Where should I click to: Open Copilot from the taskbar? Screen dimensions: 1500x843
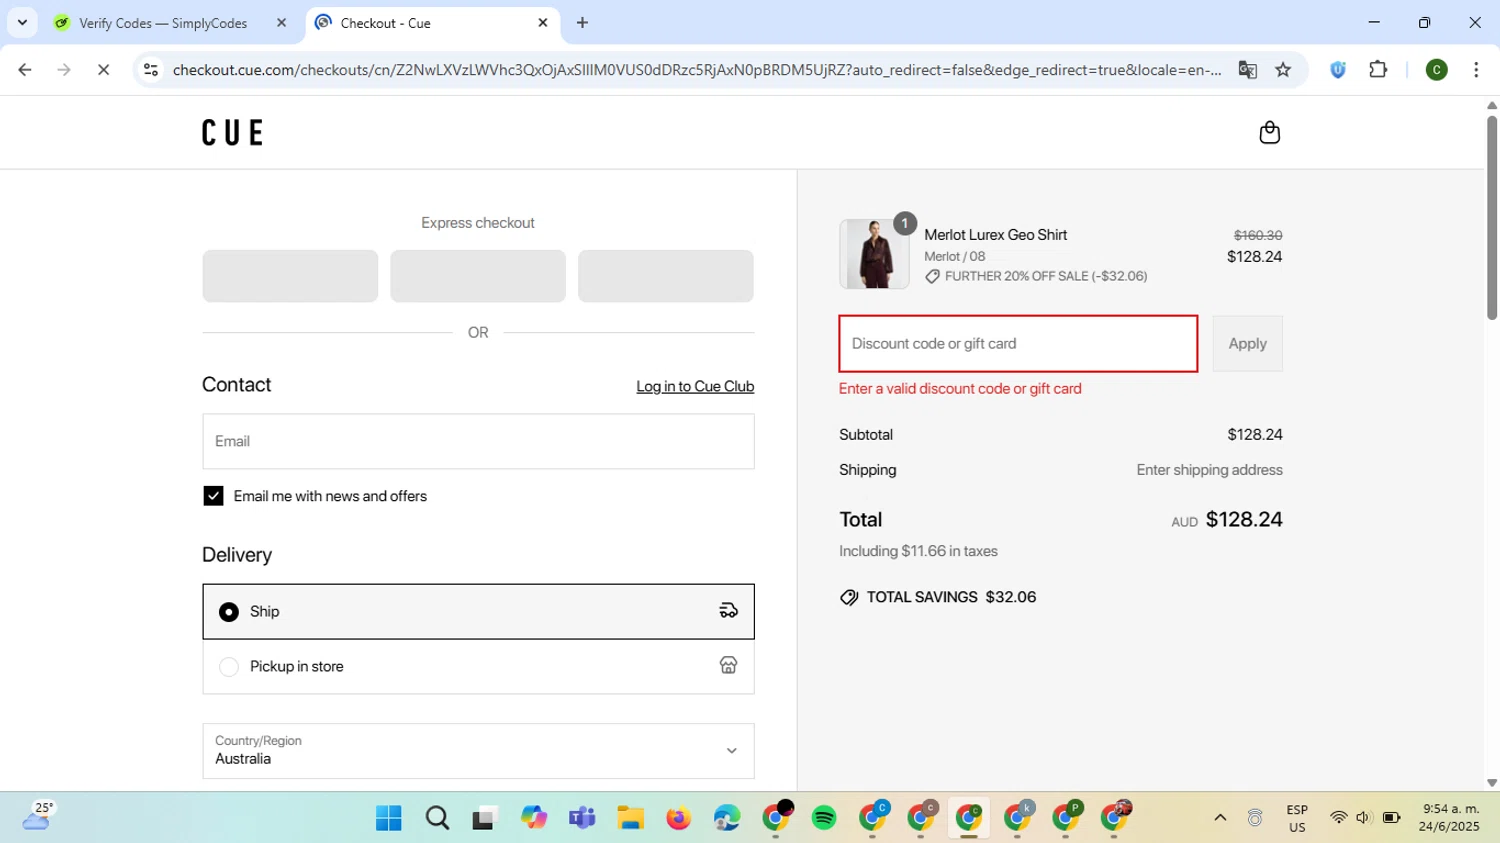534,818
